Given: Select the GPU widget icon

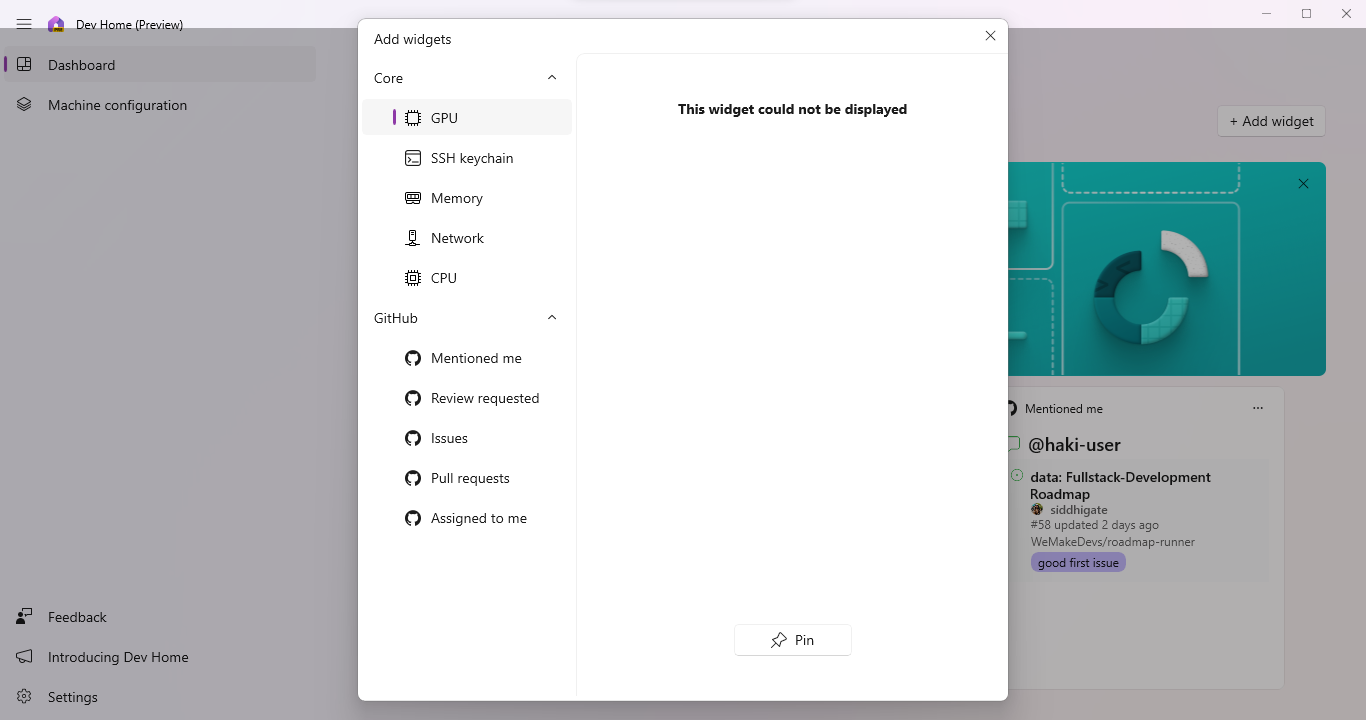Looking at the screenshot, I should point(413,117).
